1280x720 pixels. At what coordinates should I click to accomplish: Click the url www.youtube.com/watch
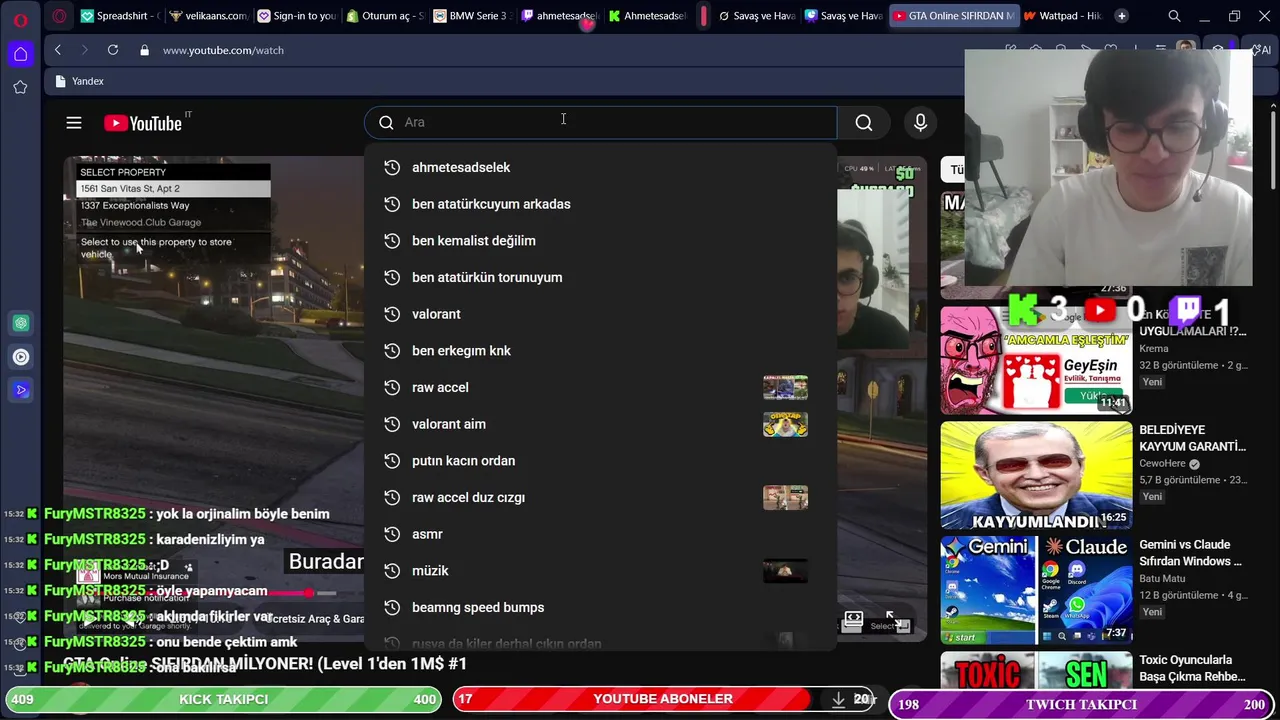click(223, 50)
